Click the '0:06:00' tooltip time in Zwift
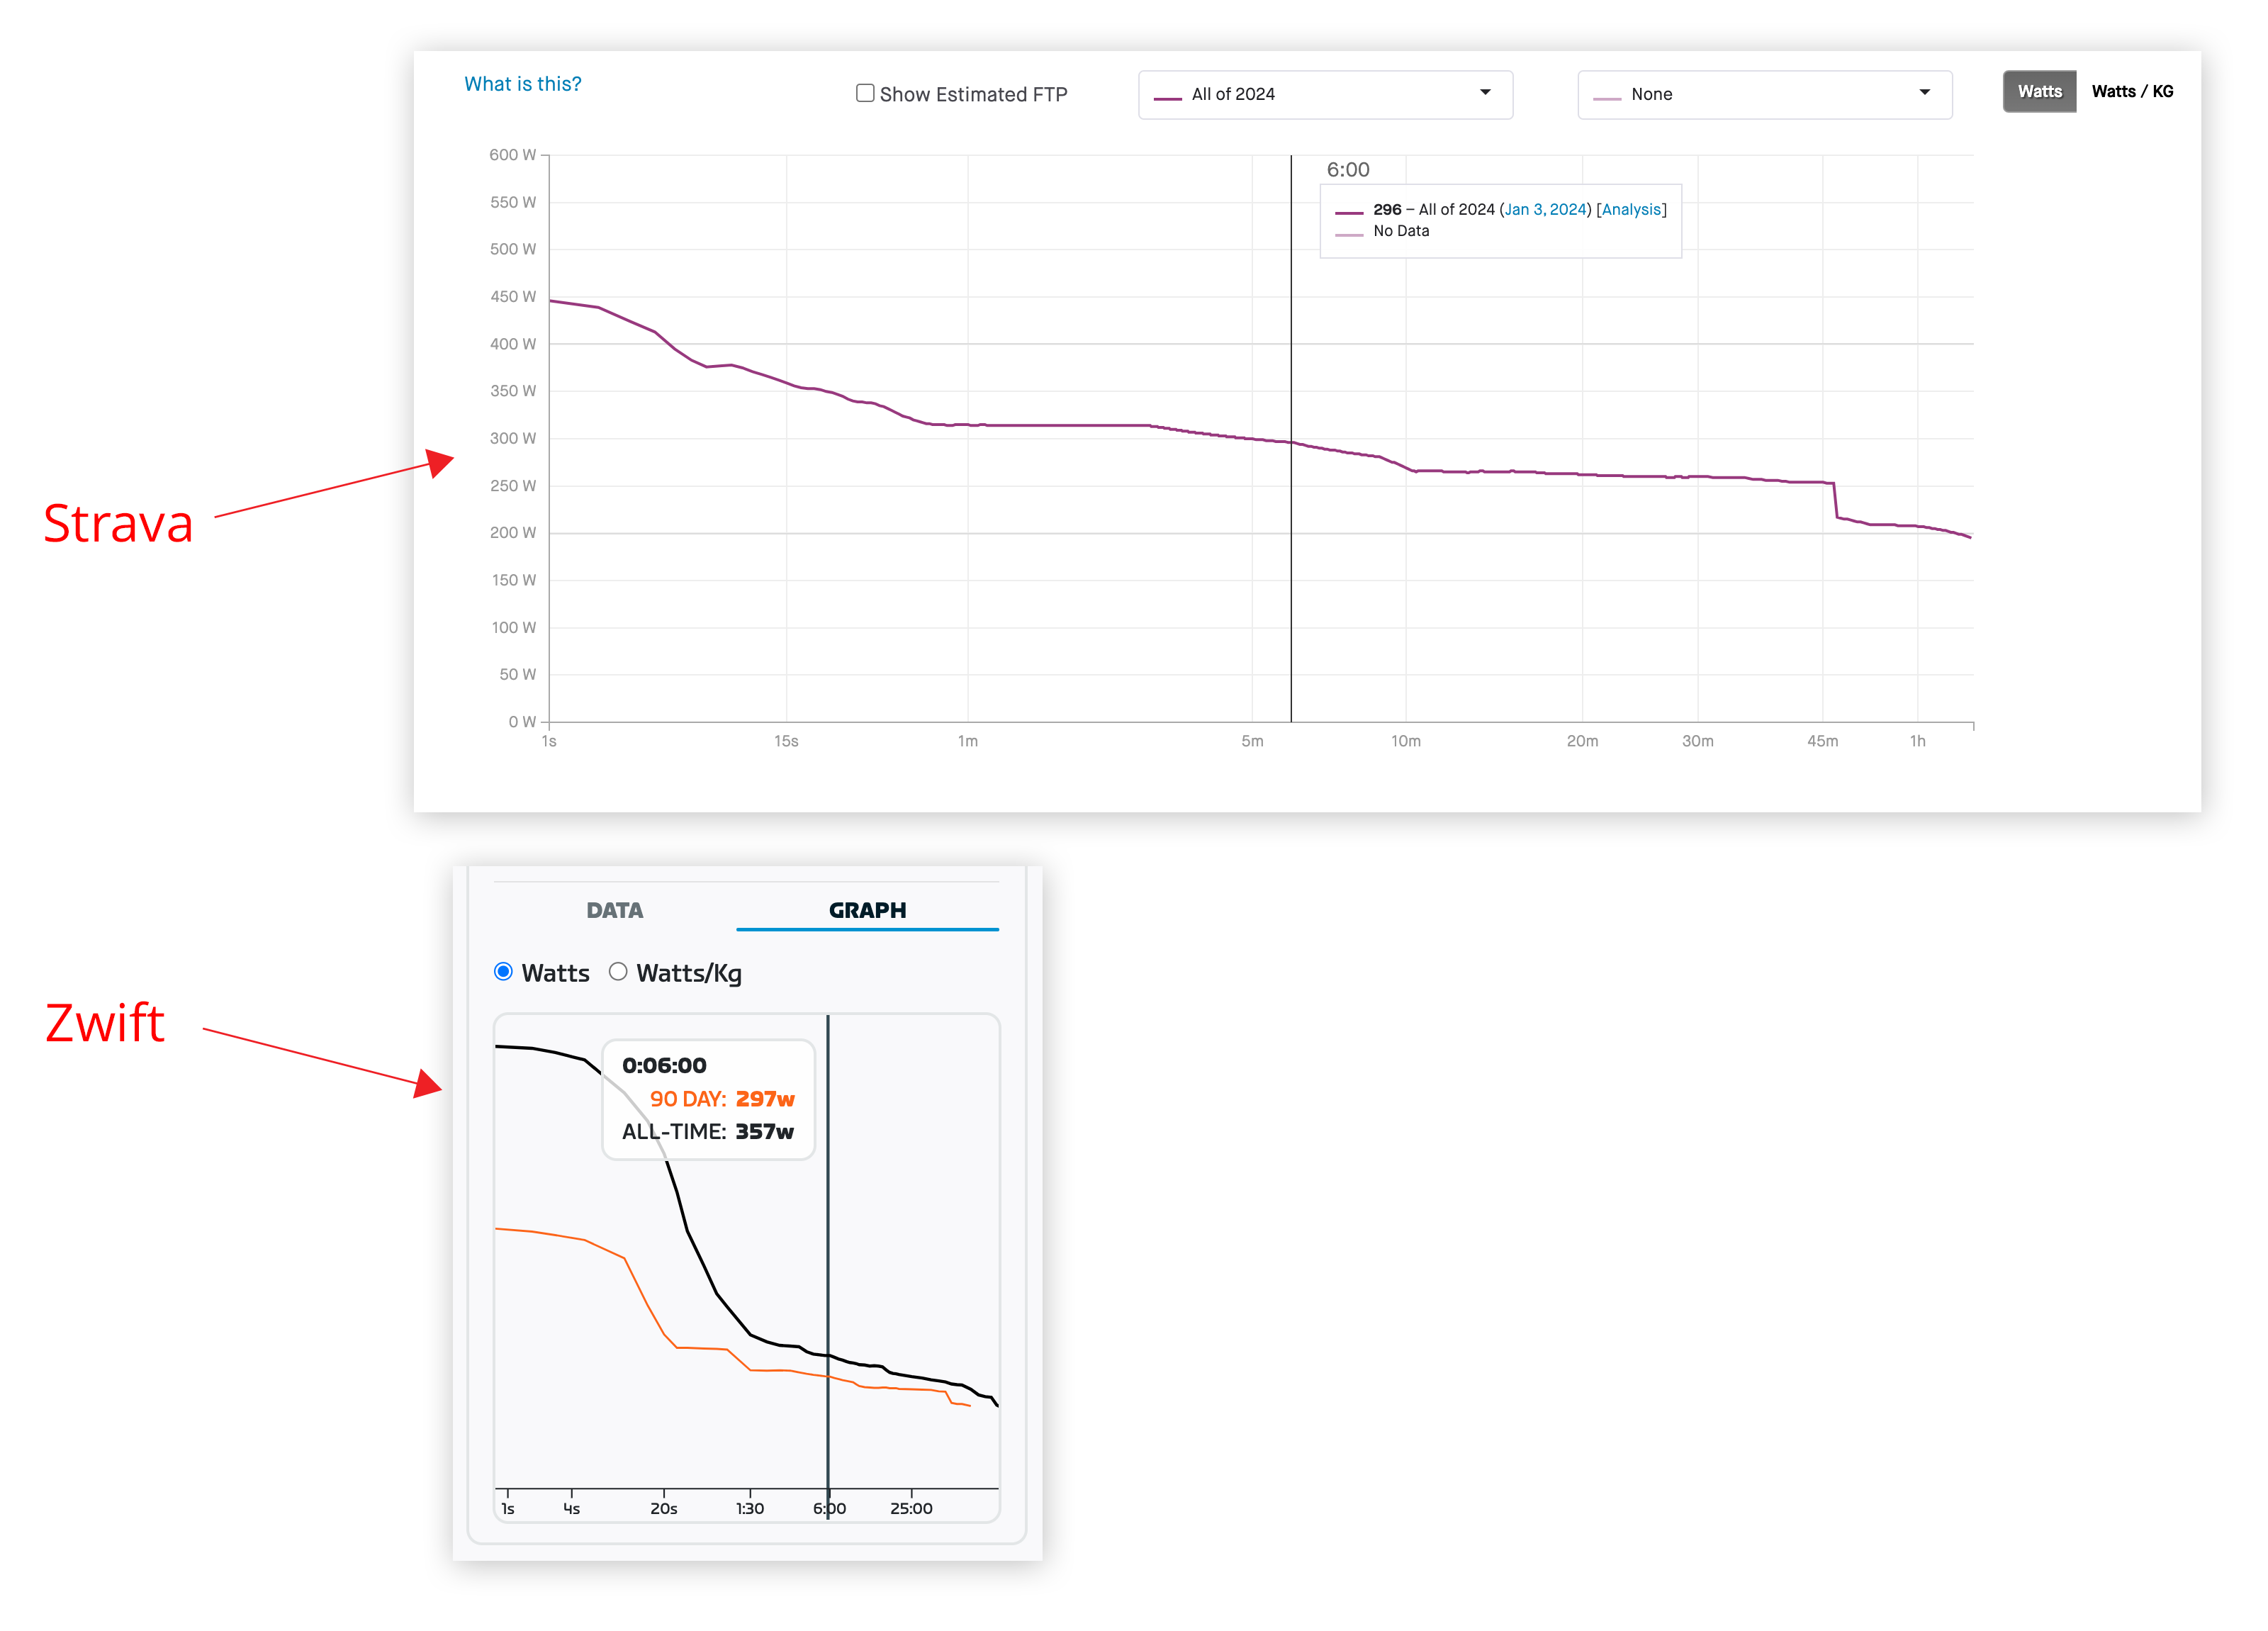Screen dimensions: 2268x1631 point(664,1066)
